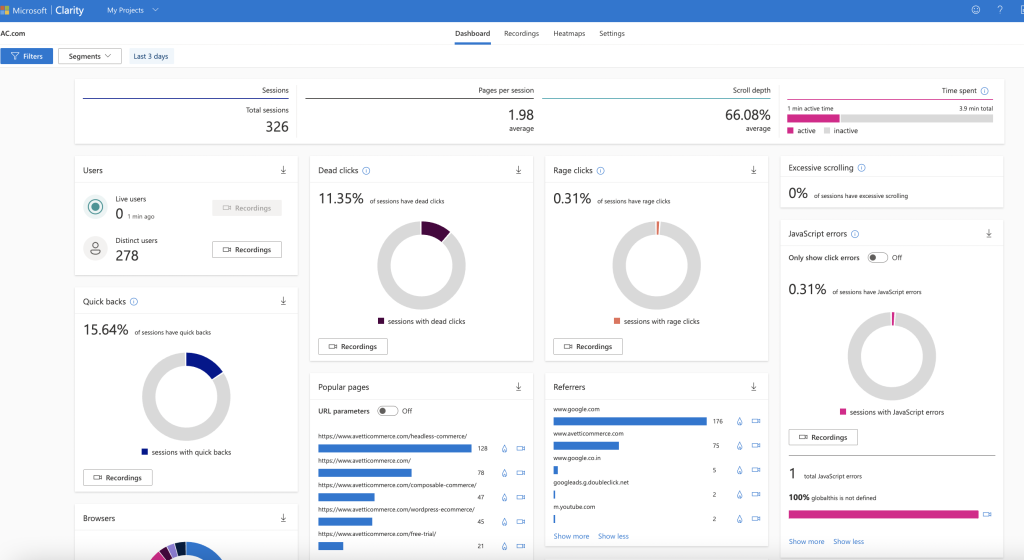This screenshot has width=1024, height=560.
Task: Open Recordings for JavaScript errors
Action: pyautogui.click(x=823, y=437)
